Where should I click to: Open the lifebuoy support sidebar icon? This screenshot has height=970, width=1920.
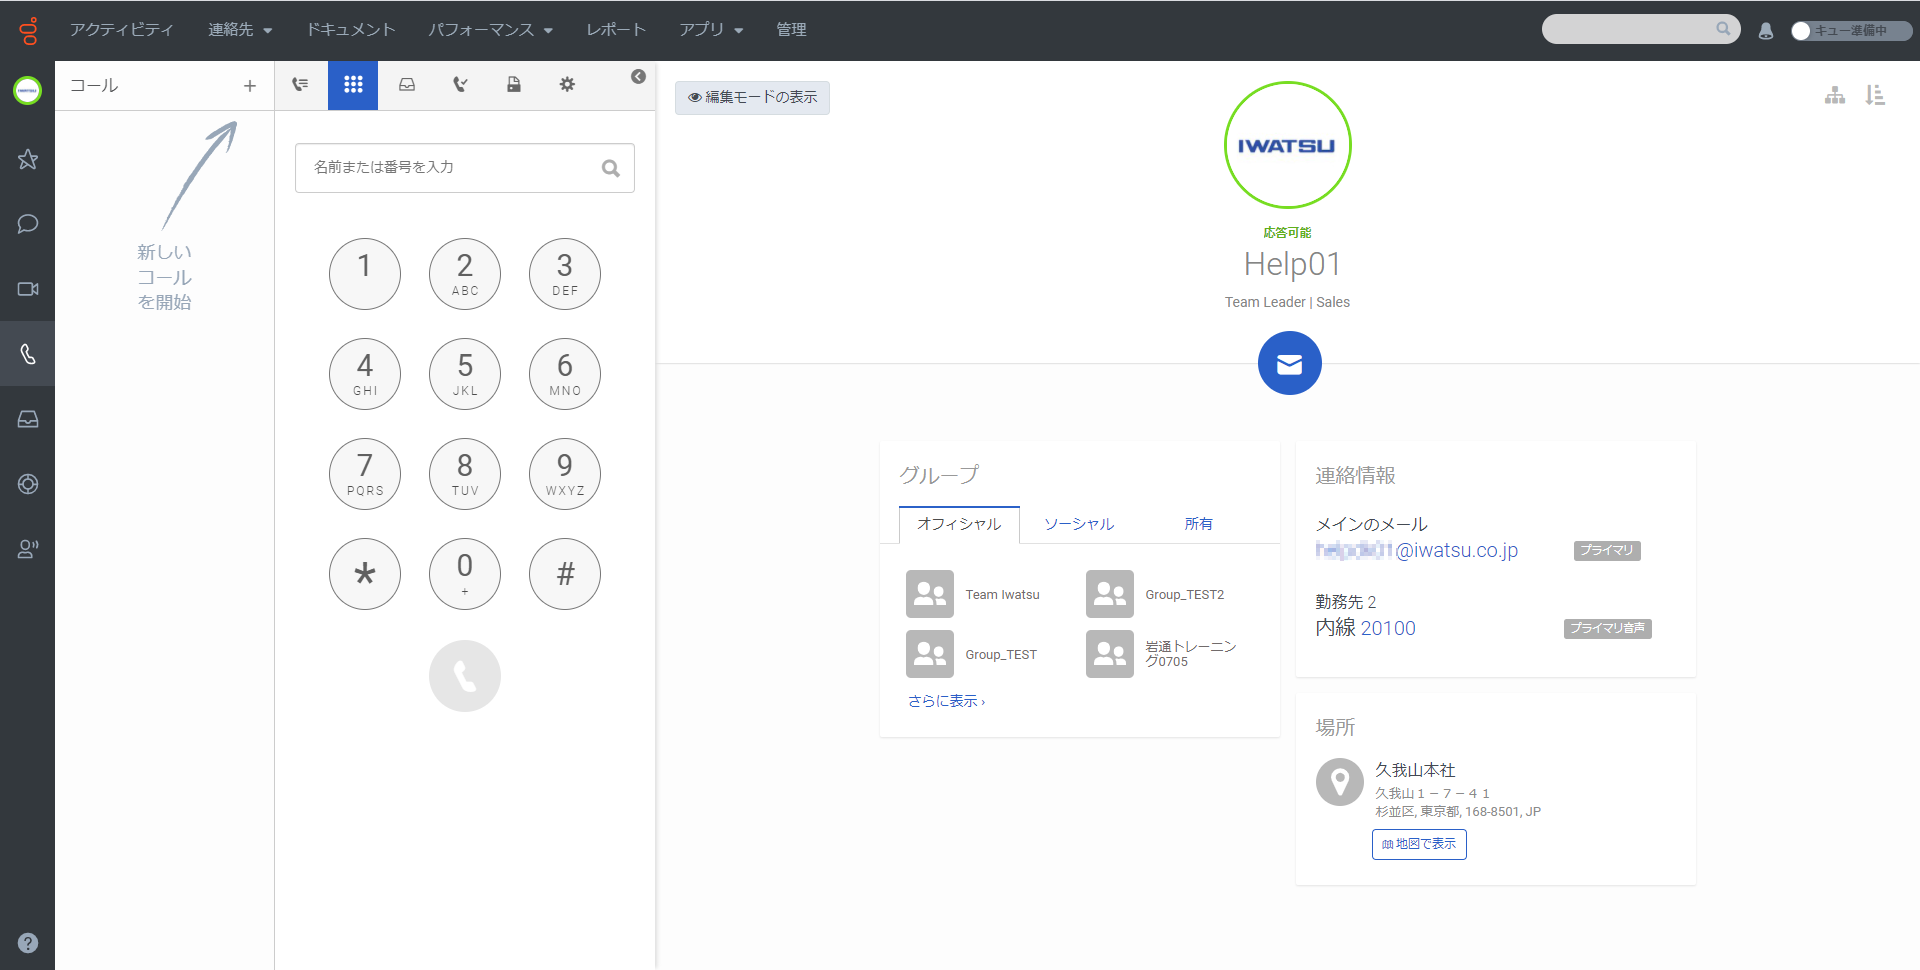pos(28,484)
